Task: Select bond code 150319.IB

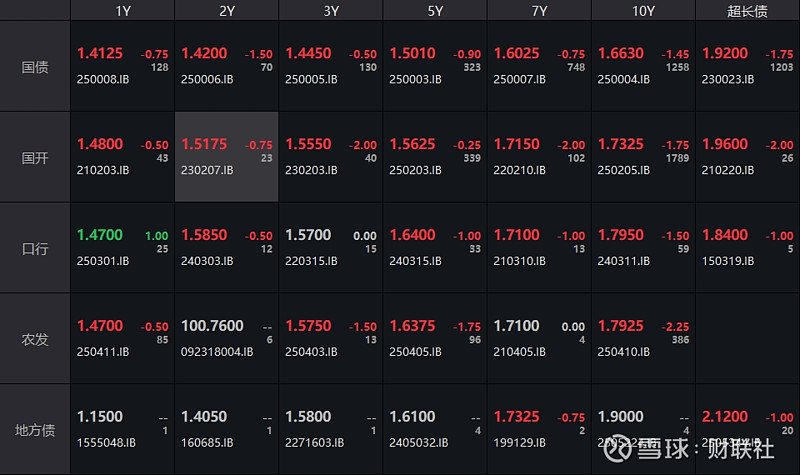Action: coord(727,261)
